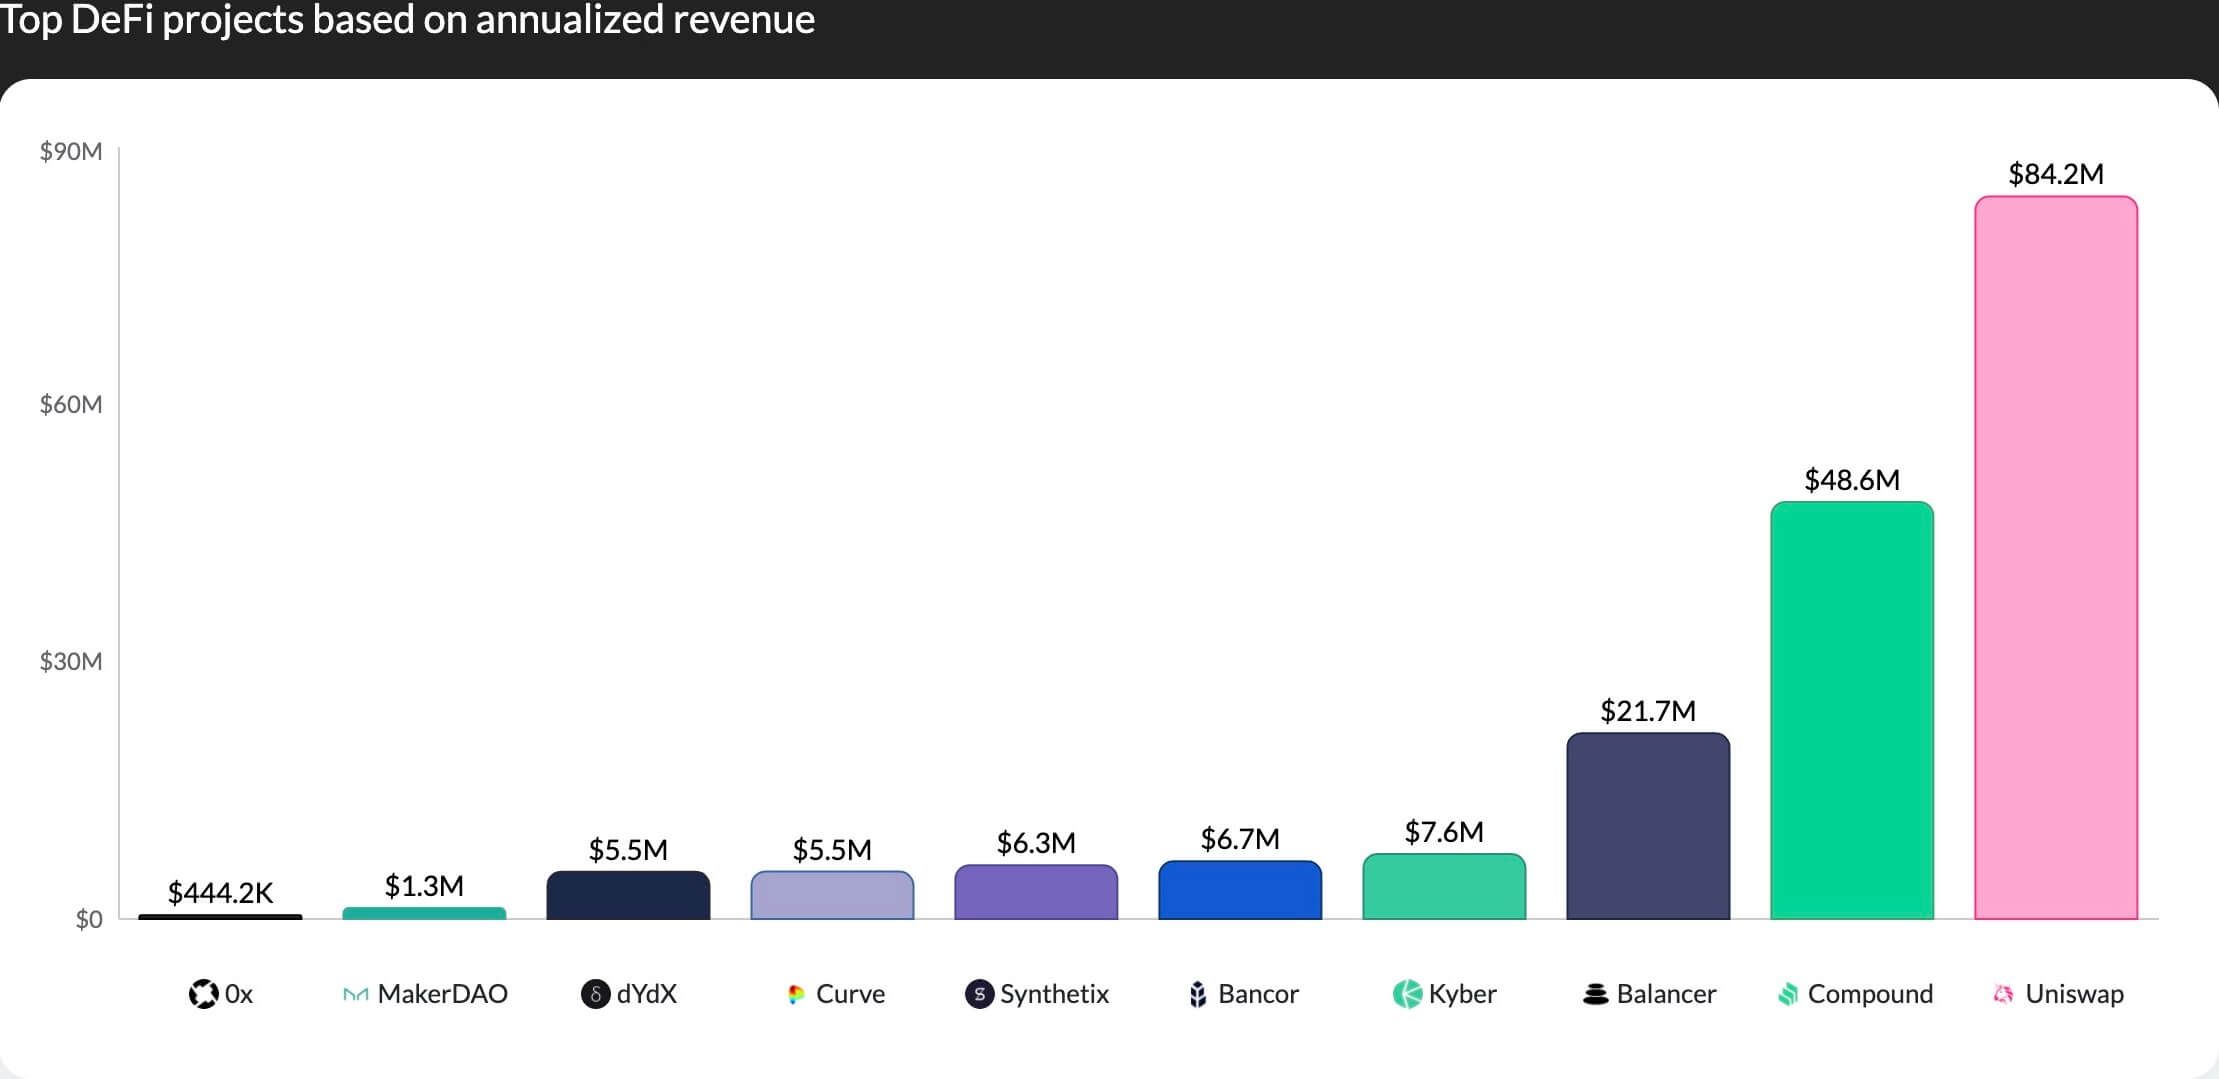
Task: Click the $5.5M label above dYdX
Action: tap(628, 850)
